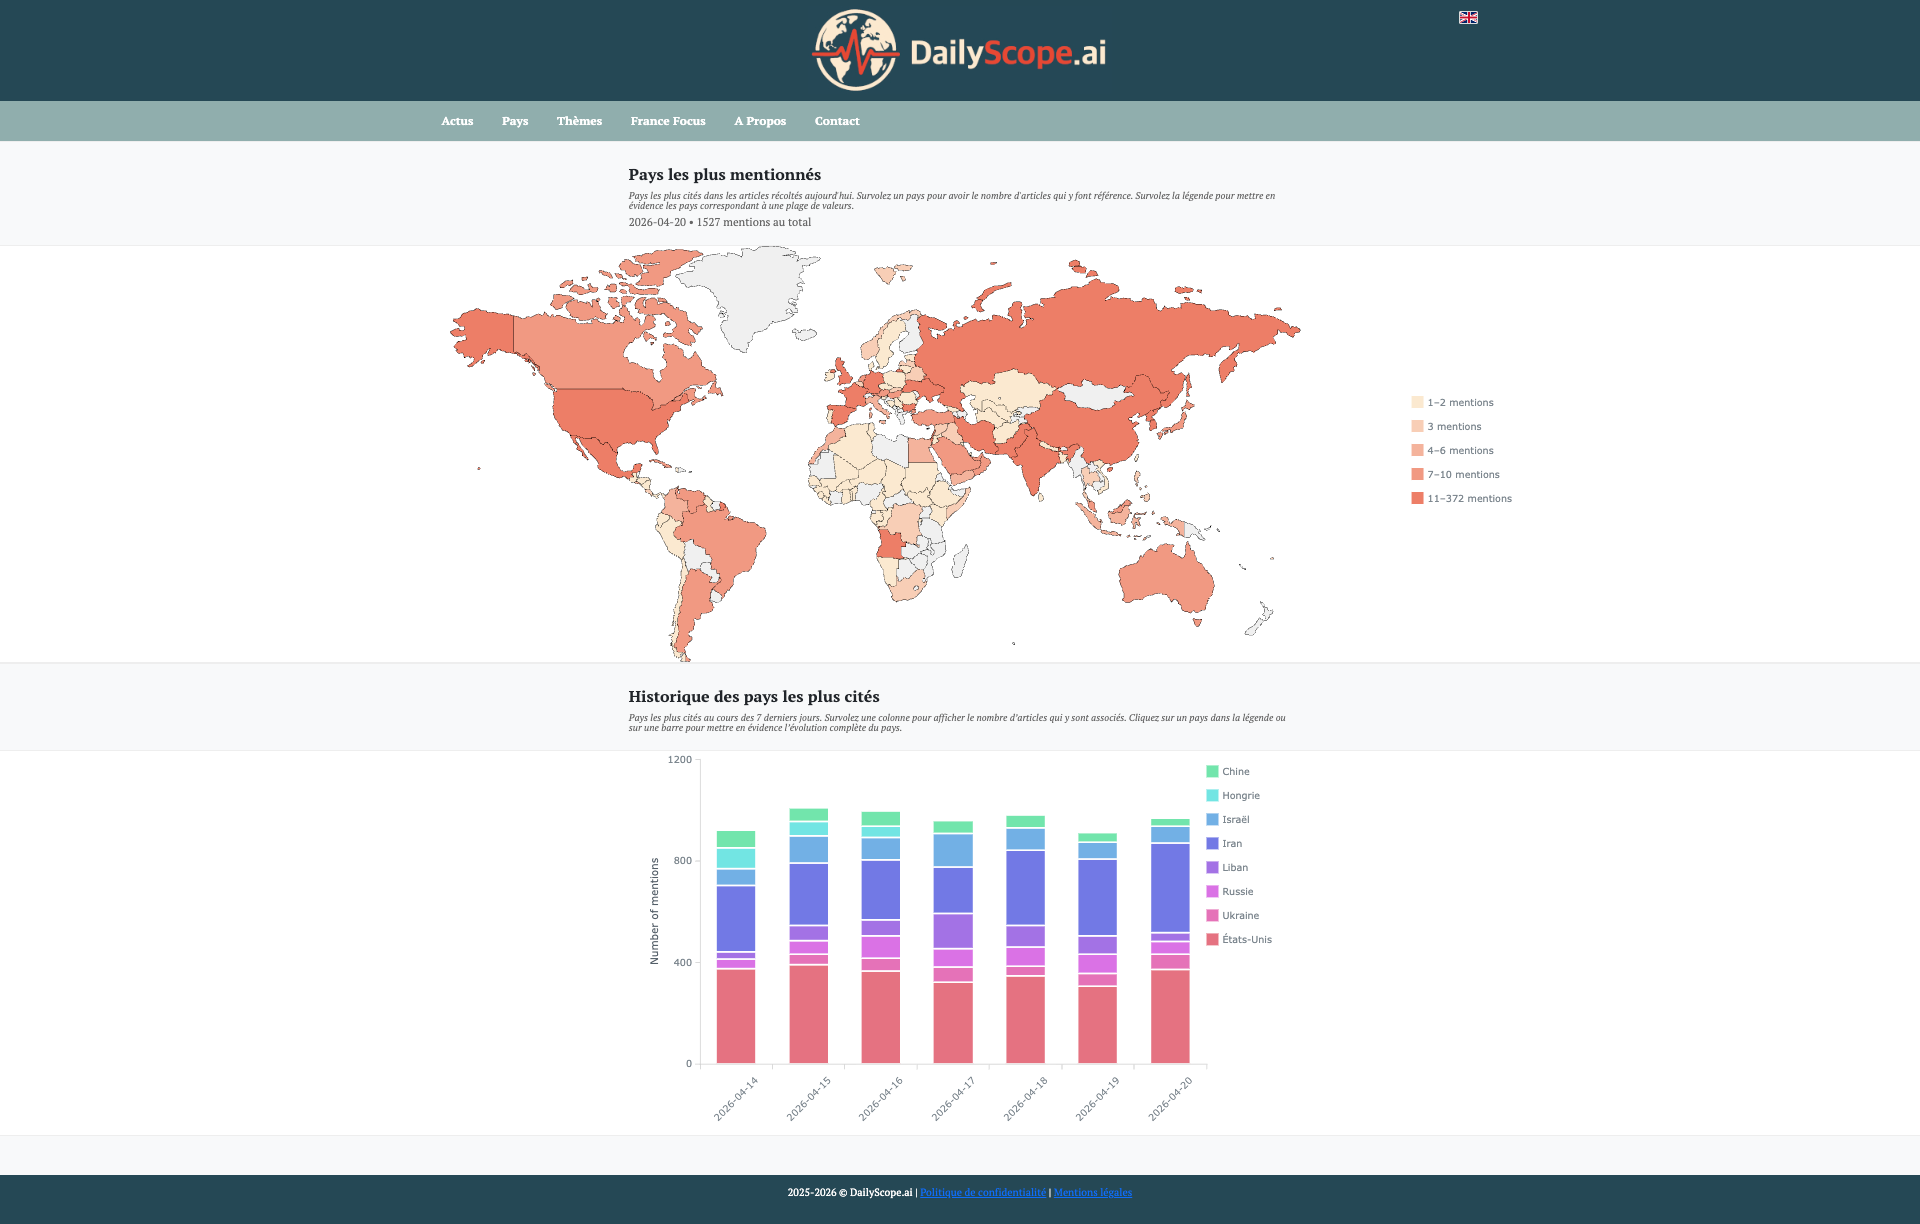Toggle the Hongrie legend entry
Screen dimensions: 1920x1224
click(x=1240, y=796)
